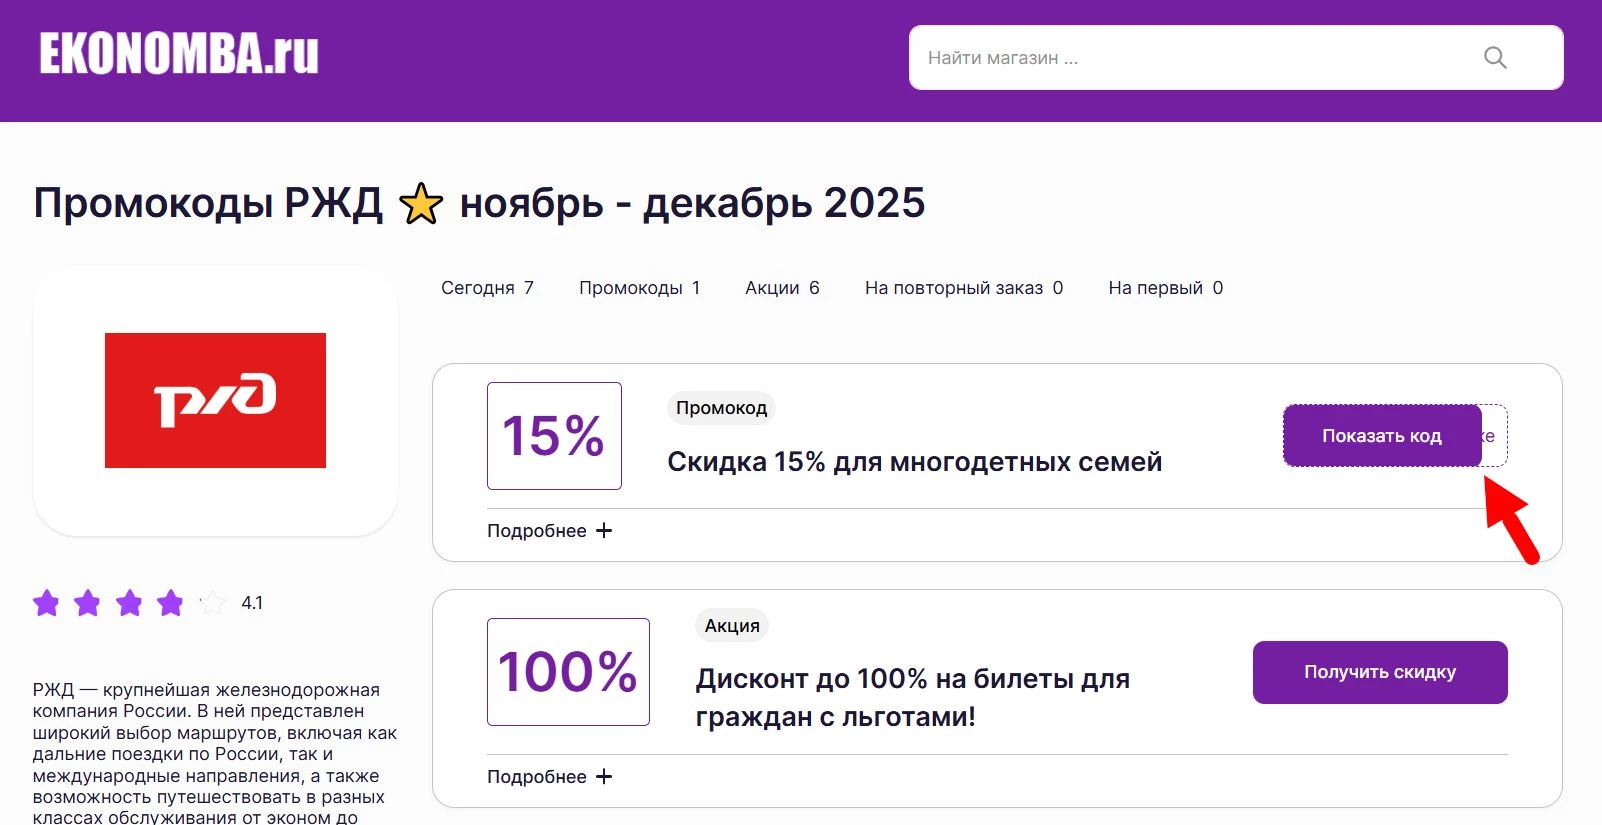Set rating by clicking the fourth star

click(x=170, y=603)
